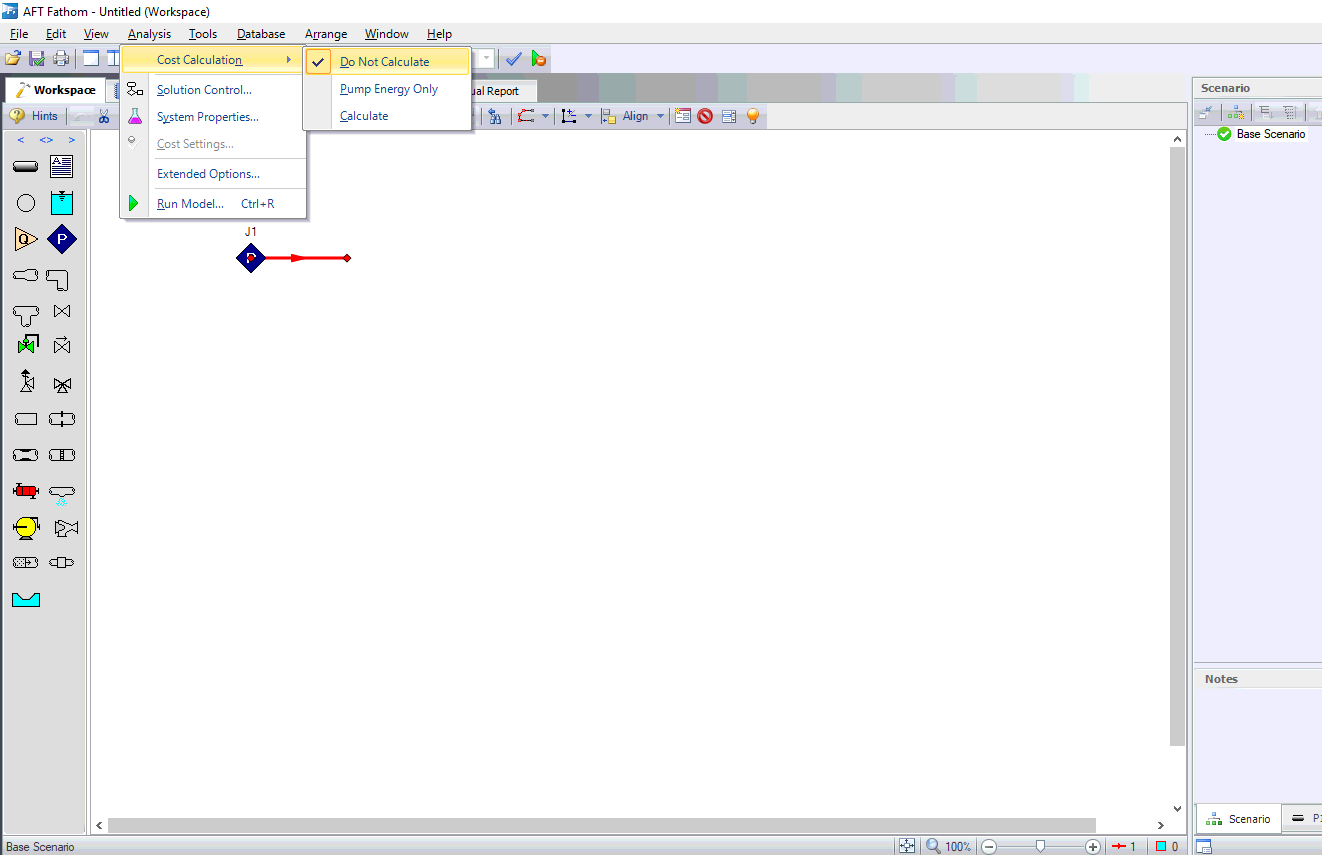Click the horizontal scrollbar right arrow
1322x855 pixels.
(x=1161, y=826)
